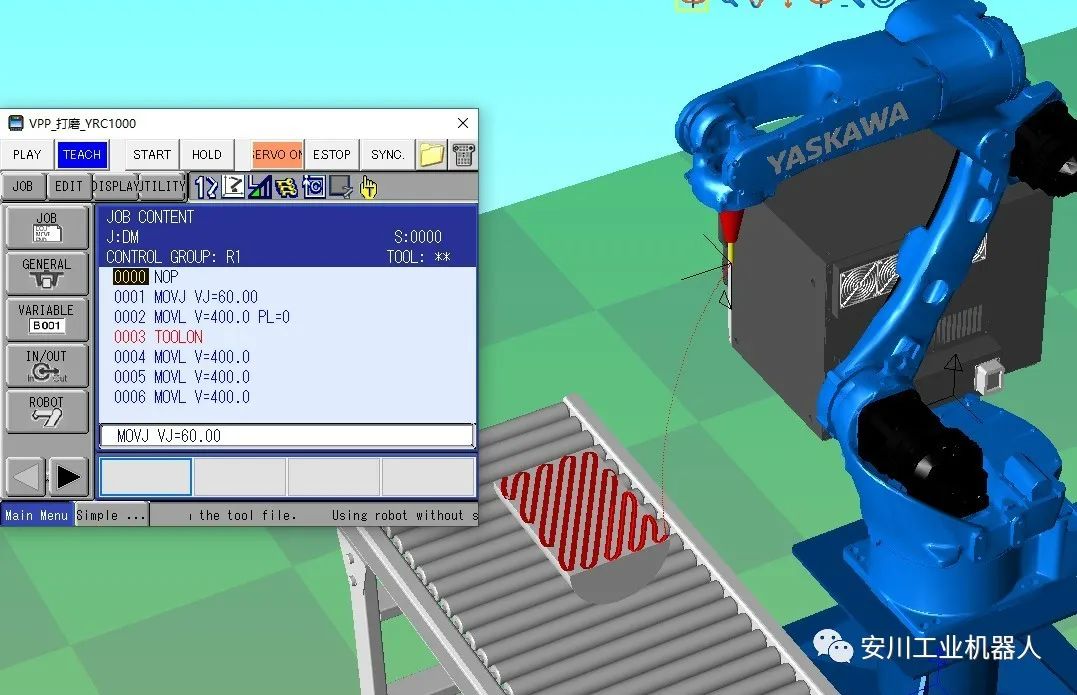Click the coordinate system status icon
The width and height of the screenshot is (1077, 695).
coord(233,187)
